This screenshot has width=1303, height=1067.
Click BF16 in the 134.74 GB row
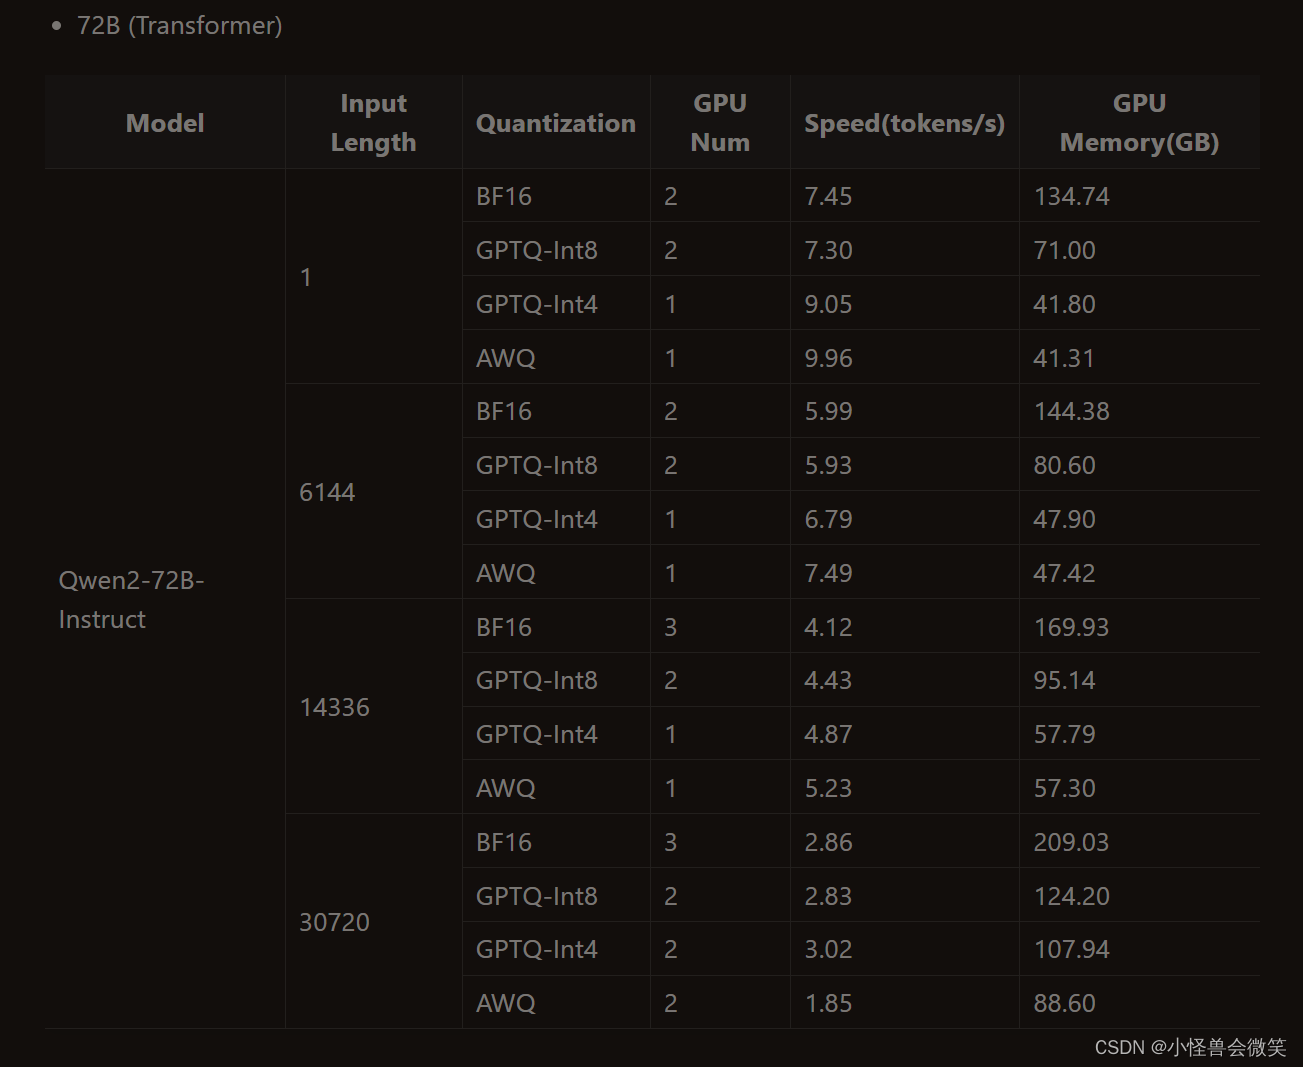click(503, 196)
